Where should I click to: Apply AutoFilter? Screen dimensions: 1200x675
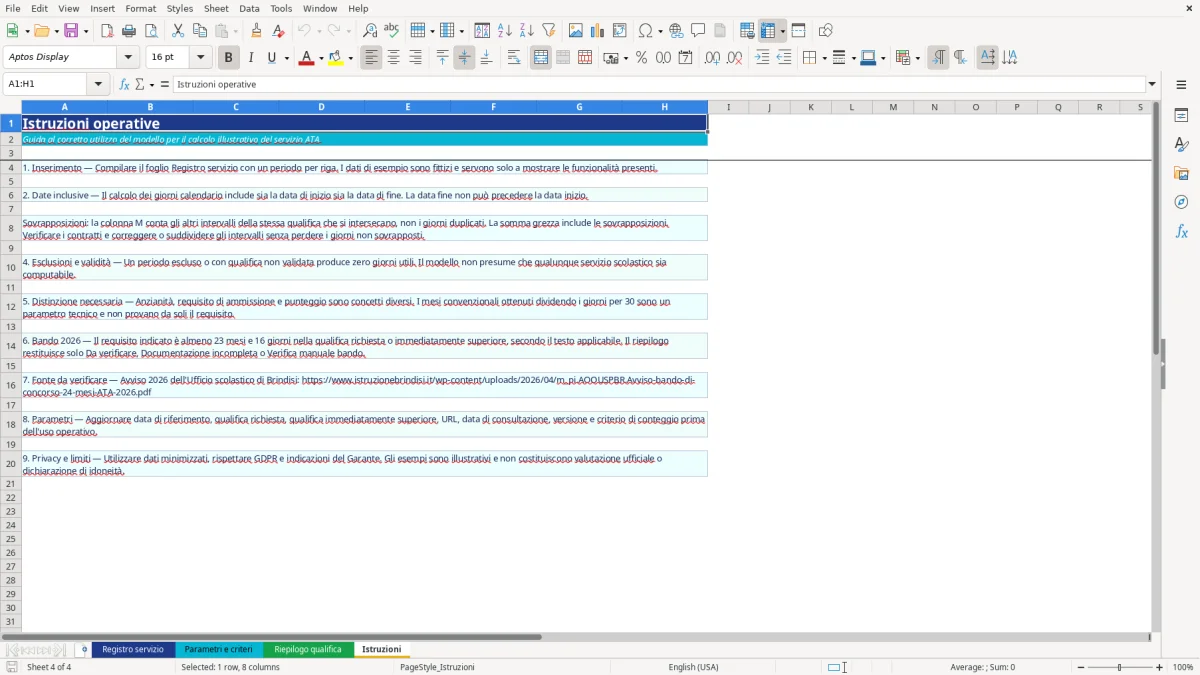(x=549, y=31)
